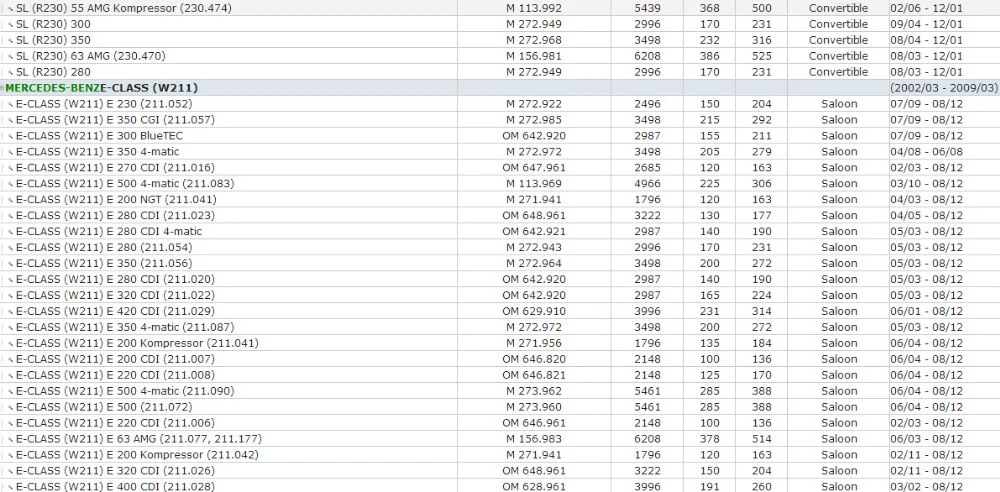The image size is (1000, 492).
Task: Click engine code OM 647.961
Action: [x=534, y=168]
